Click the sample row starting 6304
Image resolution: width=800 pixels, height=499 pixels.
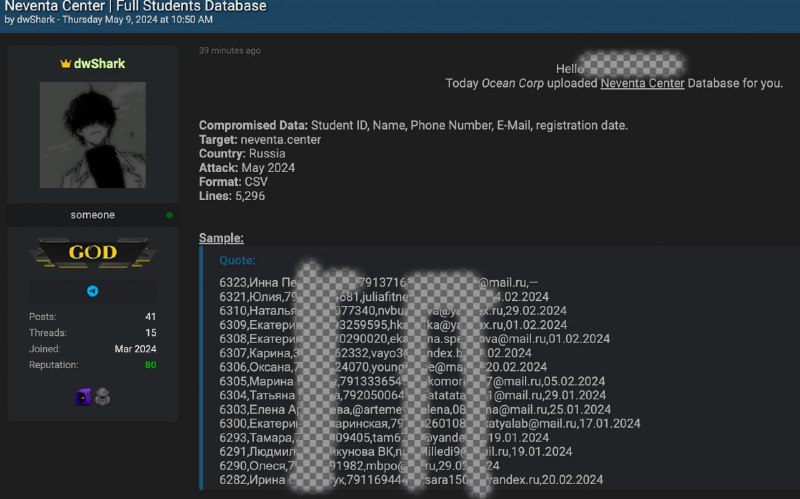click(x=413, y=395)
